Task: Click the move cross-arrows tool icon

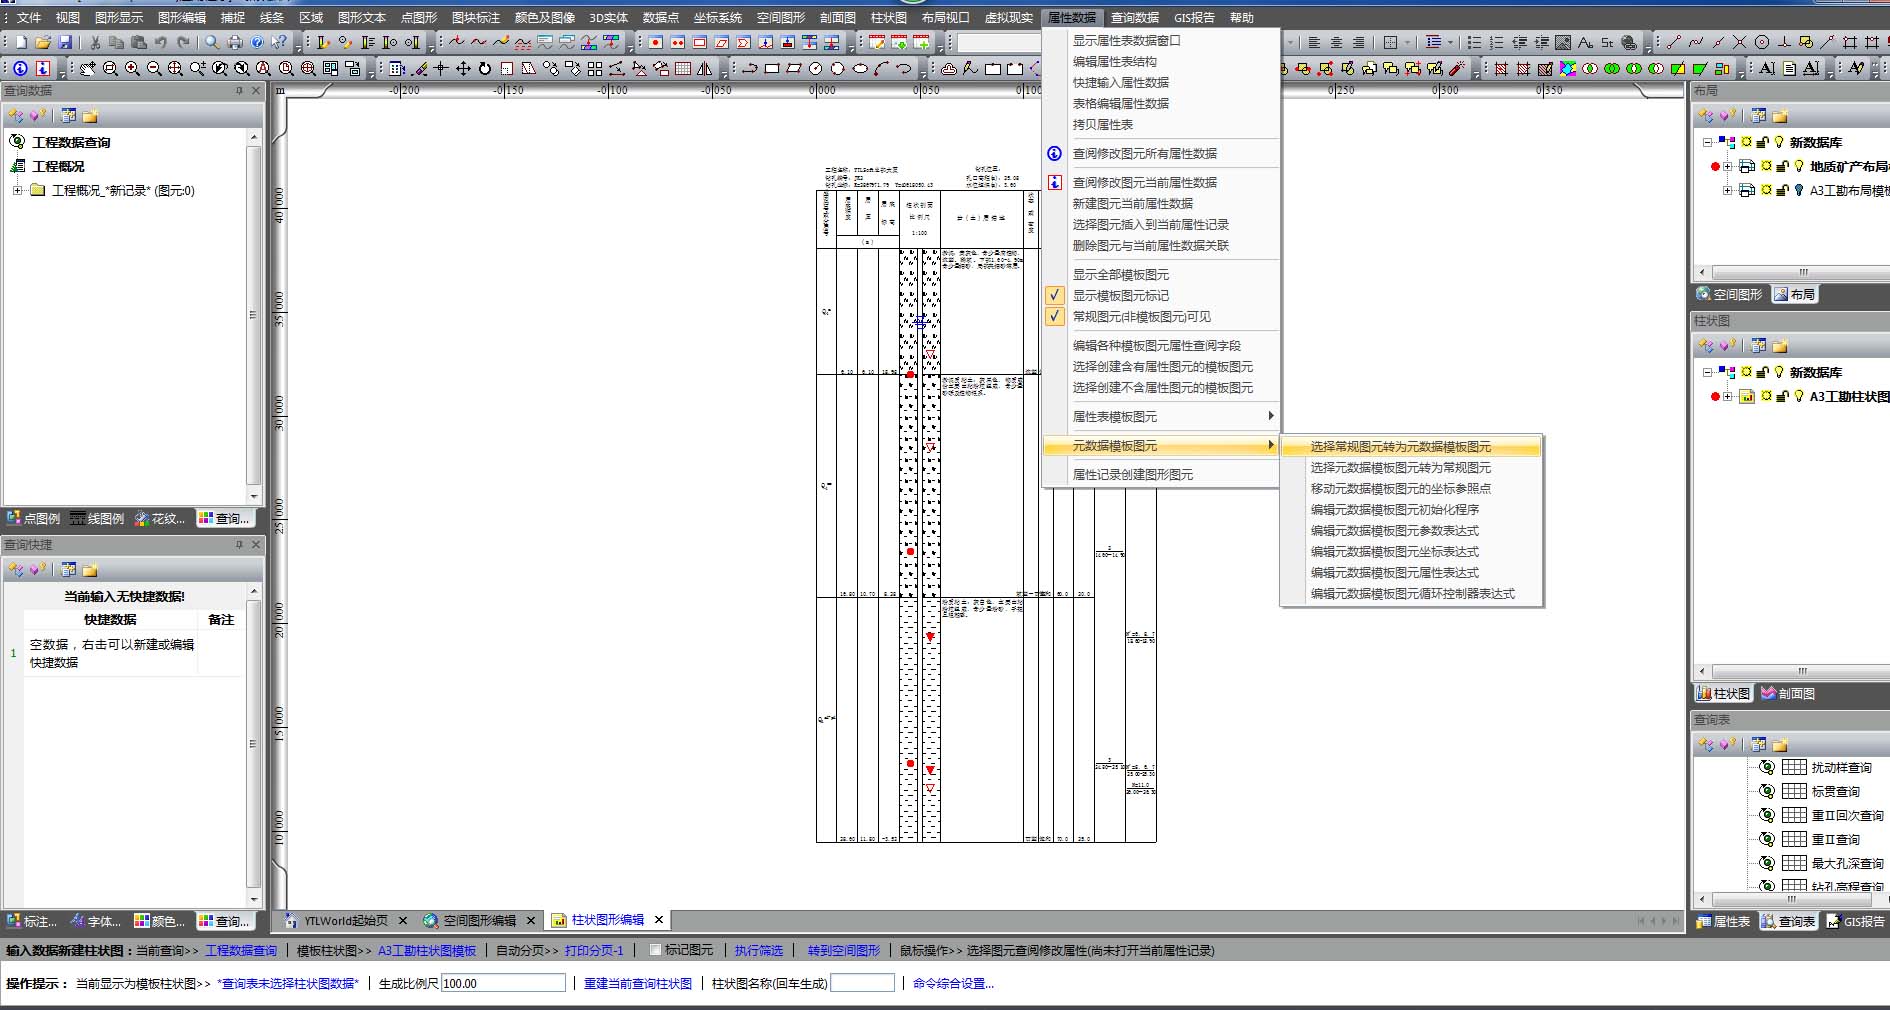Action: tap(463, 68)
